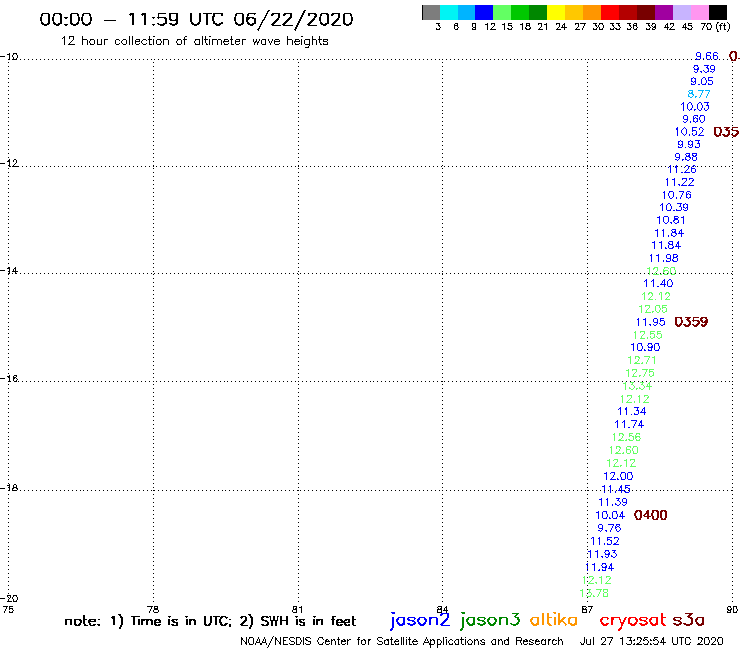Click the 9.39 wave height value
Screen dimensions: 740x650
[x=704, y=69]
